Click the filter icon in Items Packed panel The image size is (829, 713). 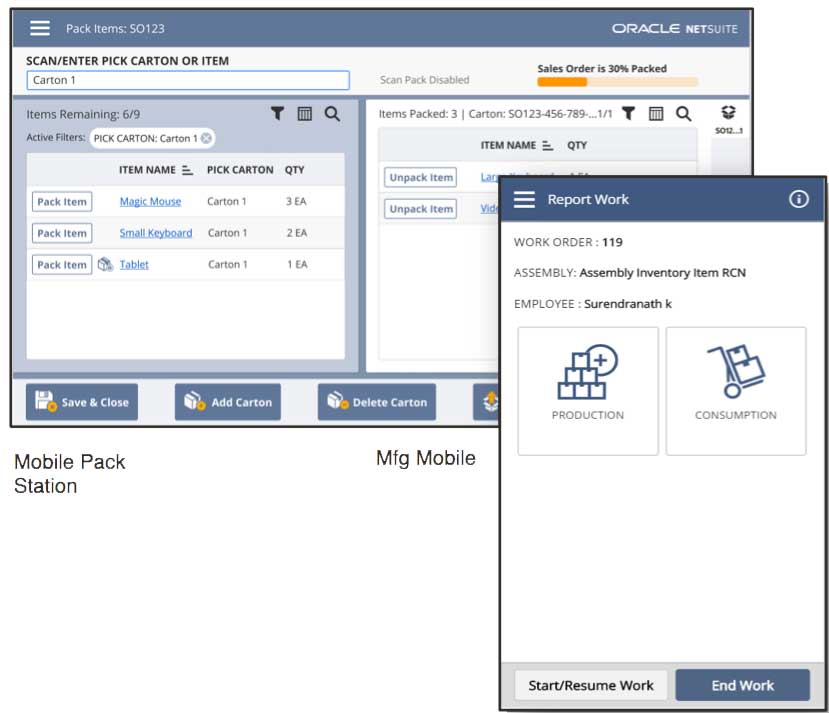tap(628, 114)
